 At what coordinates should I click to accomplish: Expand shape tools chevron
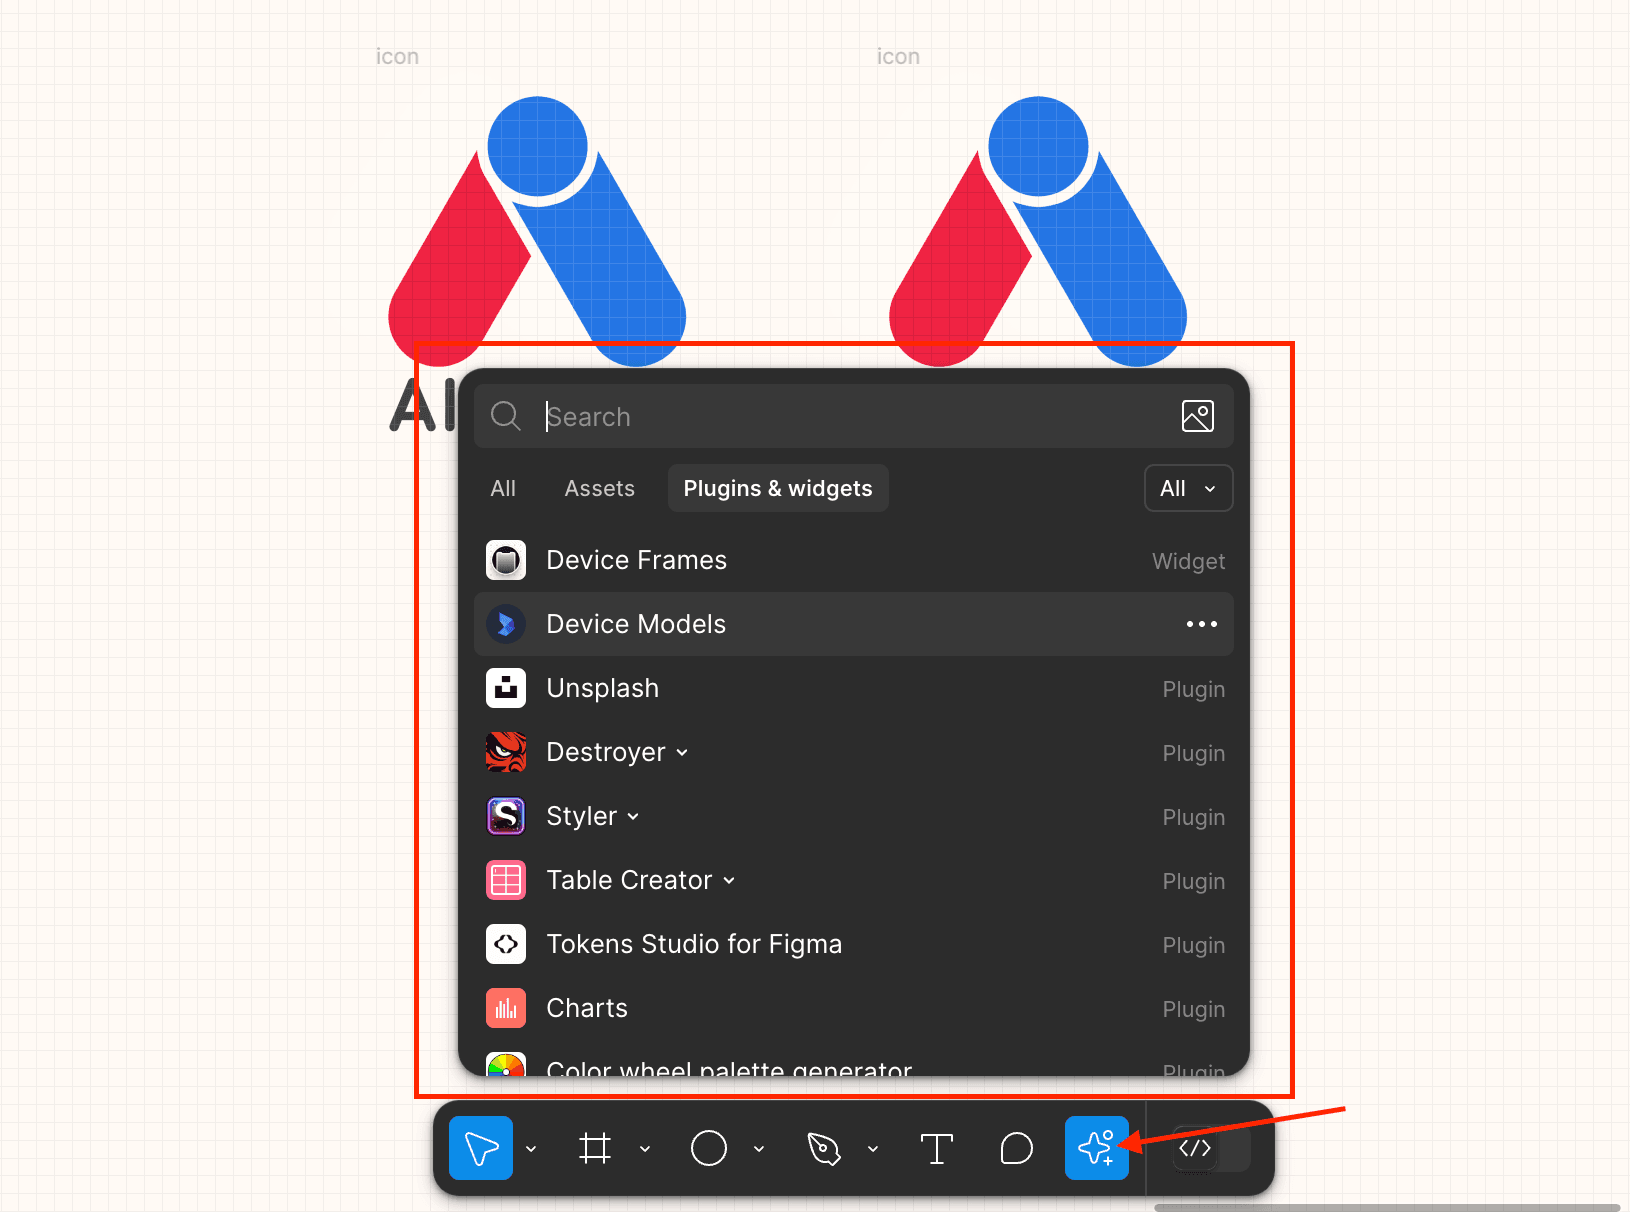point(759,1149)
